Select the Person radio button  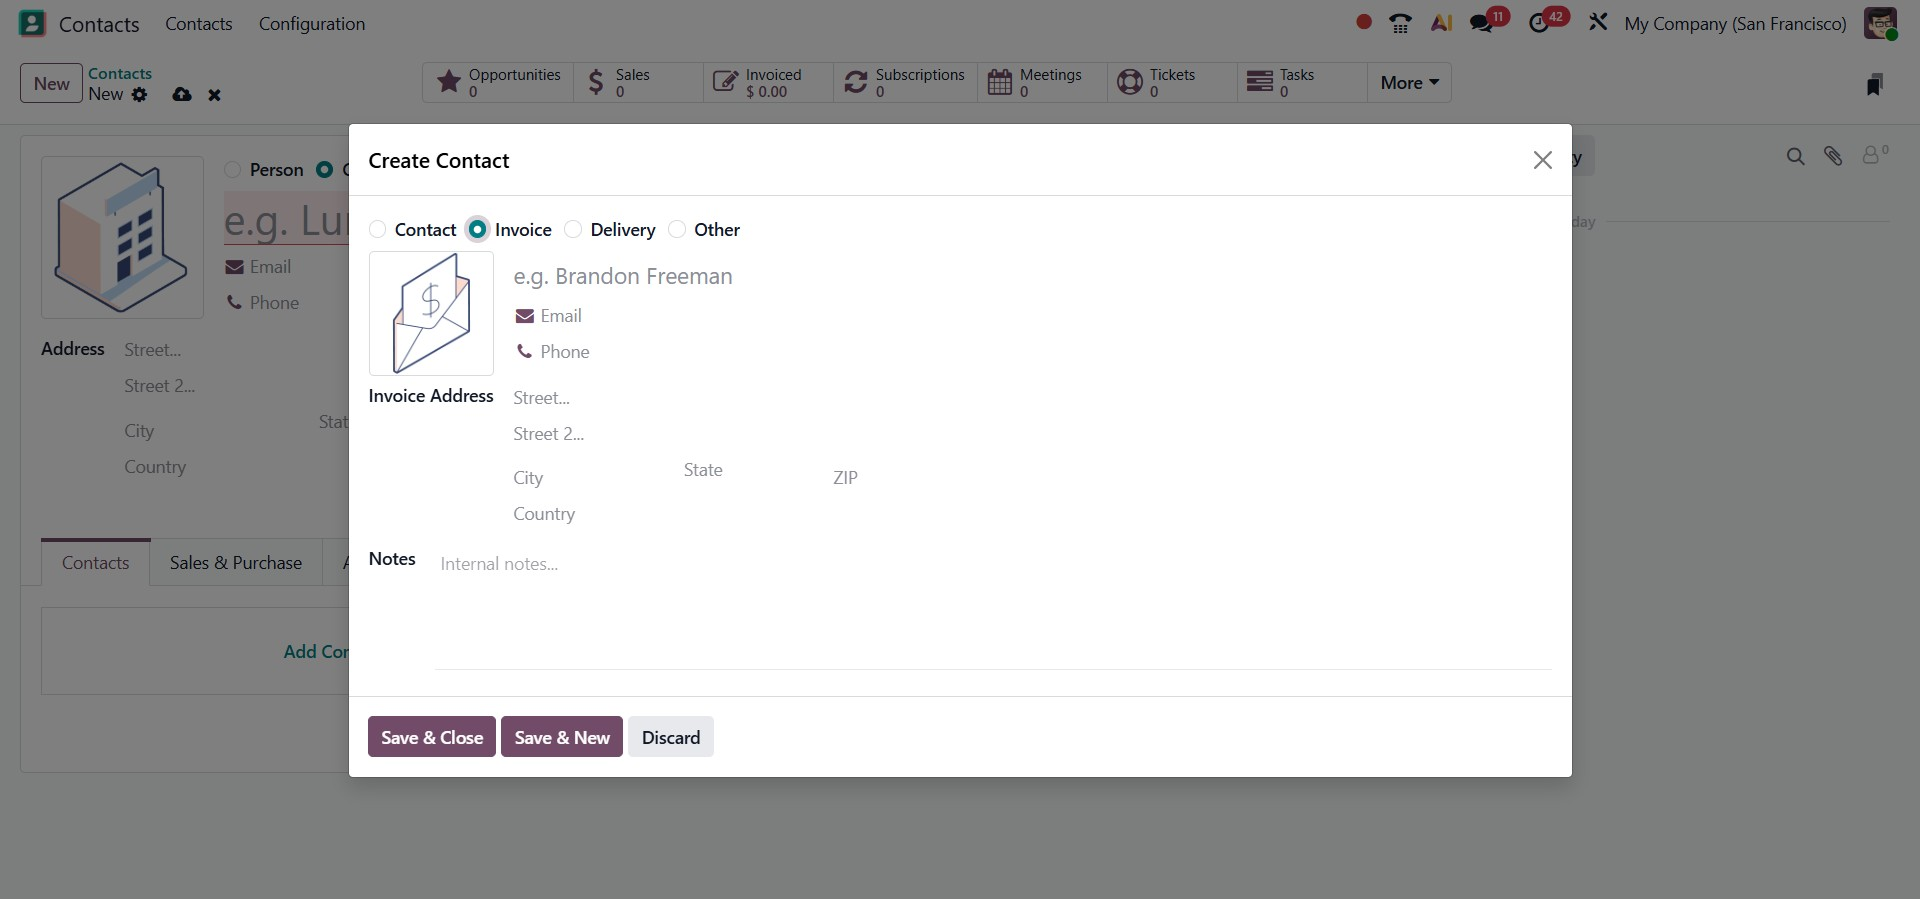click(x=233, y=170)
